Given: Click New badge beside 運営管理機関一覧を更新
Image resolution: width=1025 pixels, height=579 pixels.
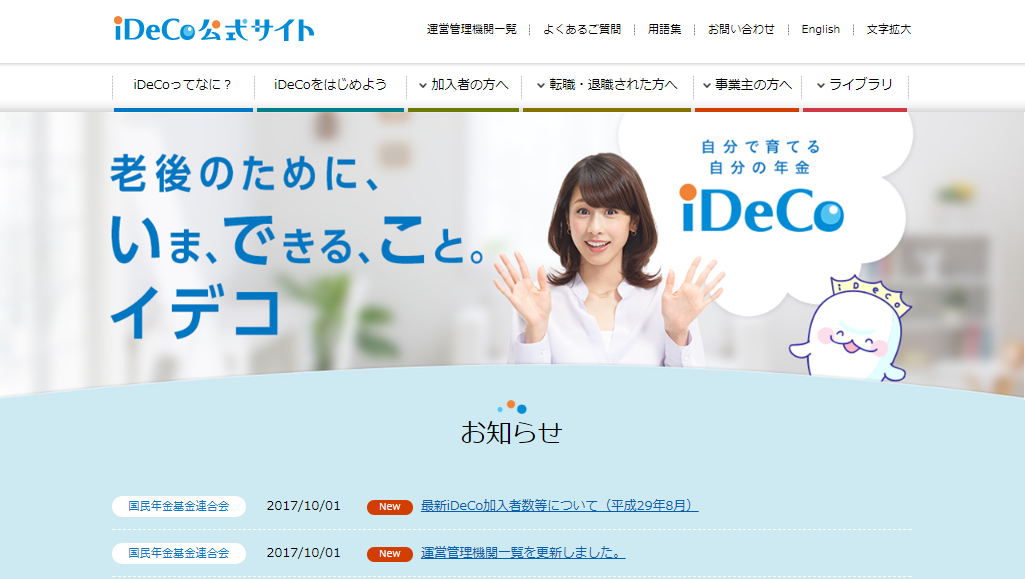Looking at the screenshot, I should pos(390,554).
